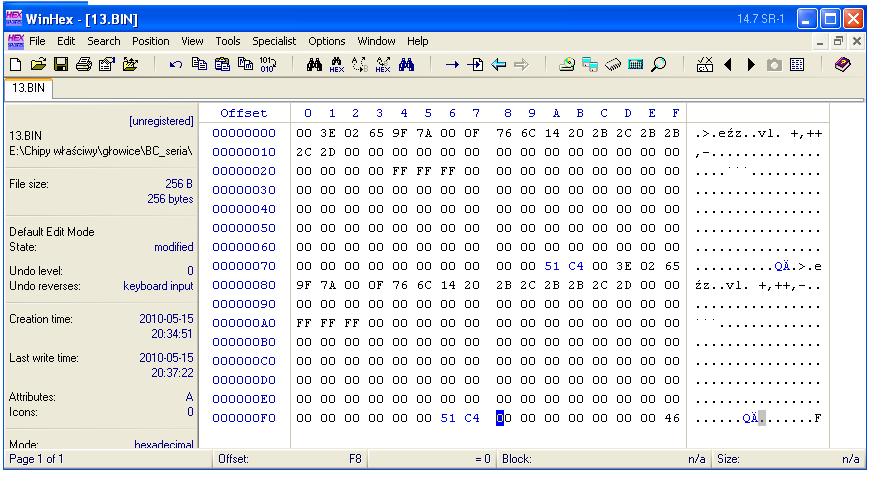Open the File menu

click(37, 41)
